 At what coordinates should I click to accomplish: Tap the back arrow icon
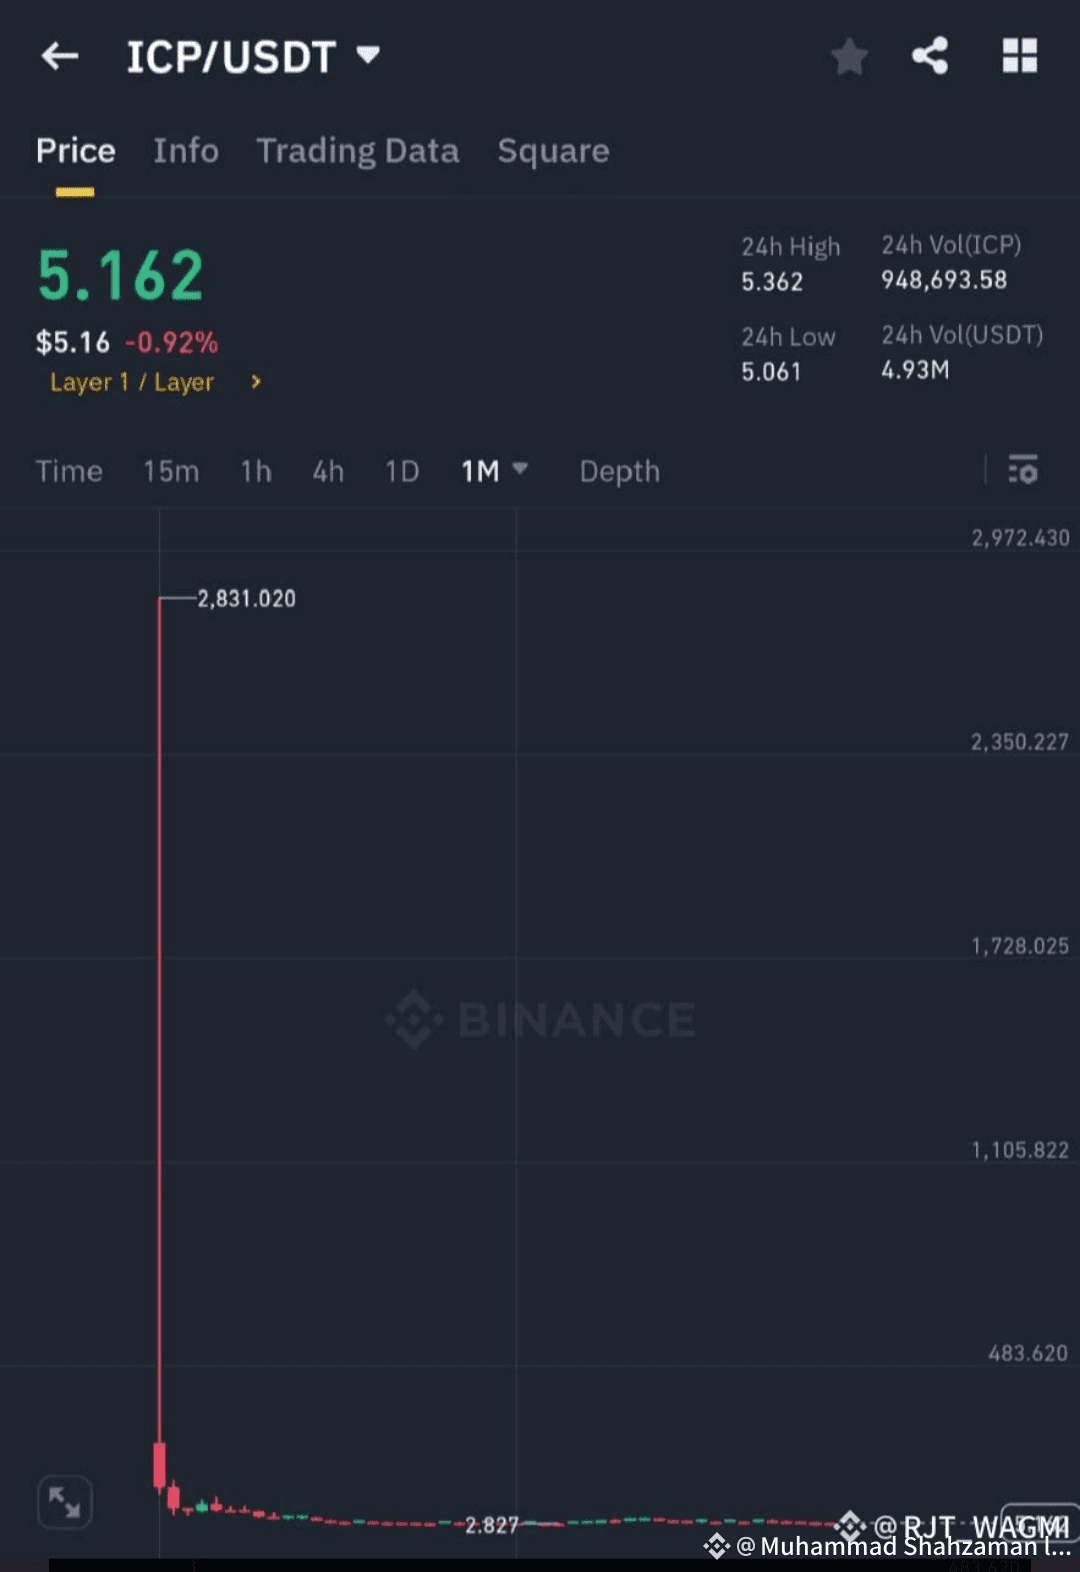click(60, 56)
